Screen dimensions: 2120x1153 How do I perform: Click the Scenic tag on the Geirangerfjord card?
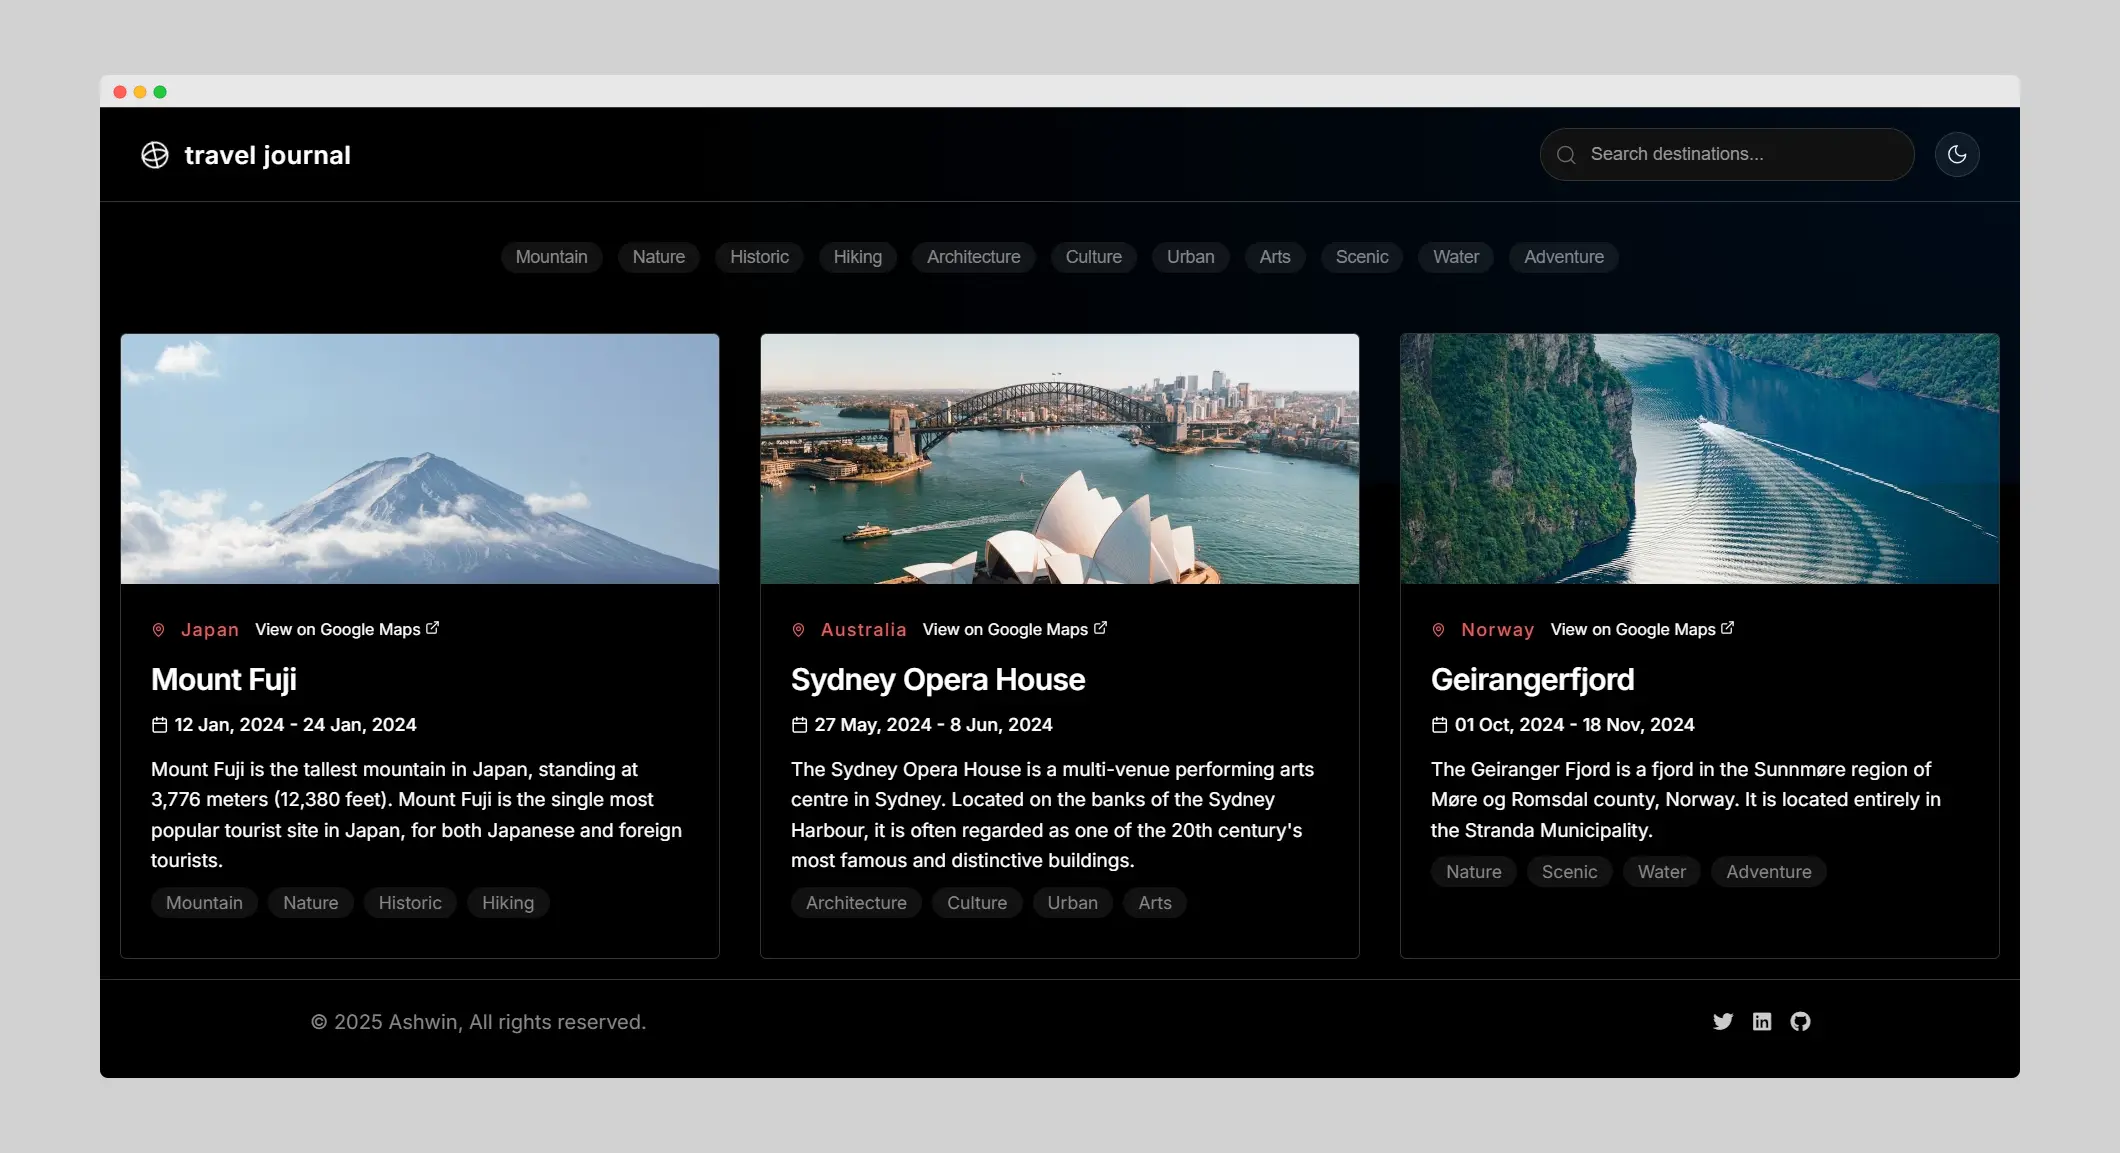pyautogui.click(x=1569, y=872)
